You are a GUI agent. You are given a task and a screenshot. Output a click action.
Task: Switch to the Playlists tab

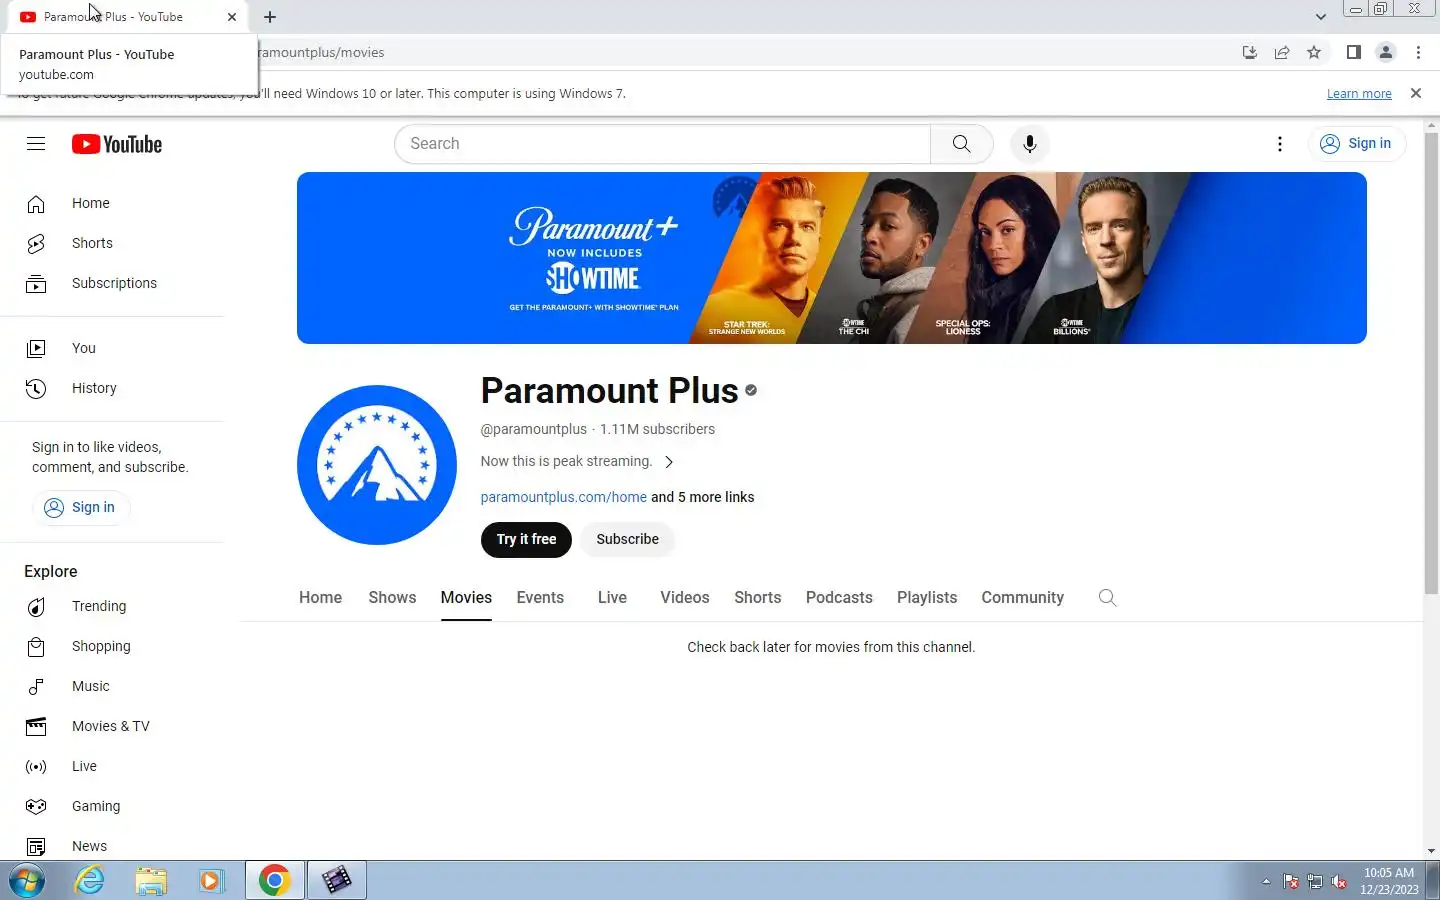[927, 597]
